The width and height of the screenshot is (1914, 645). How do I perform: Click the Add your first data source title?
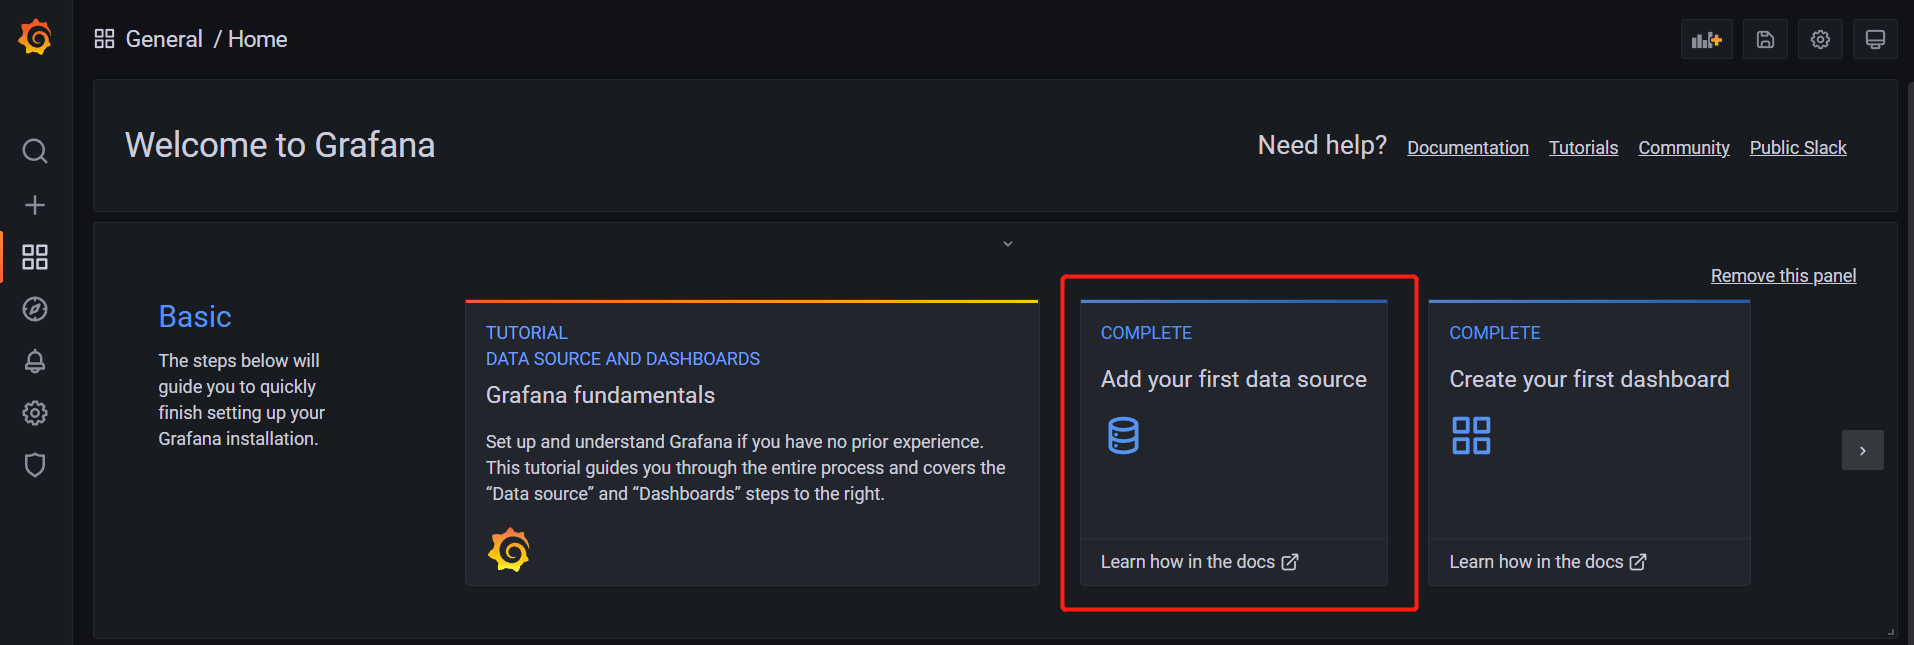point(1233,379)
